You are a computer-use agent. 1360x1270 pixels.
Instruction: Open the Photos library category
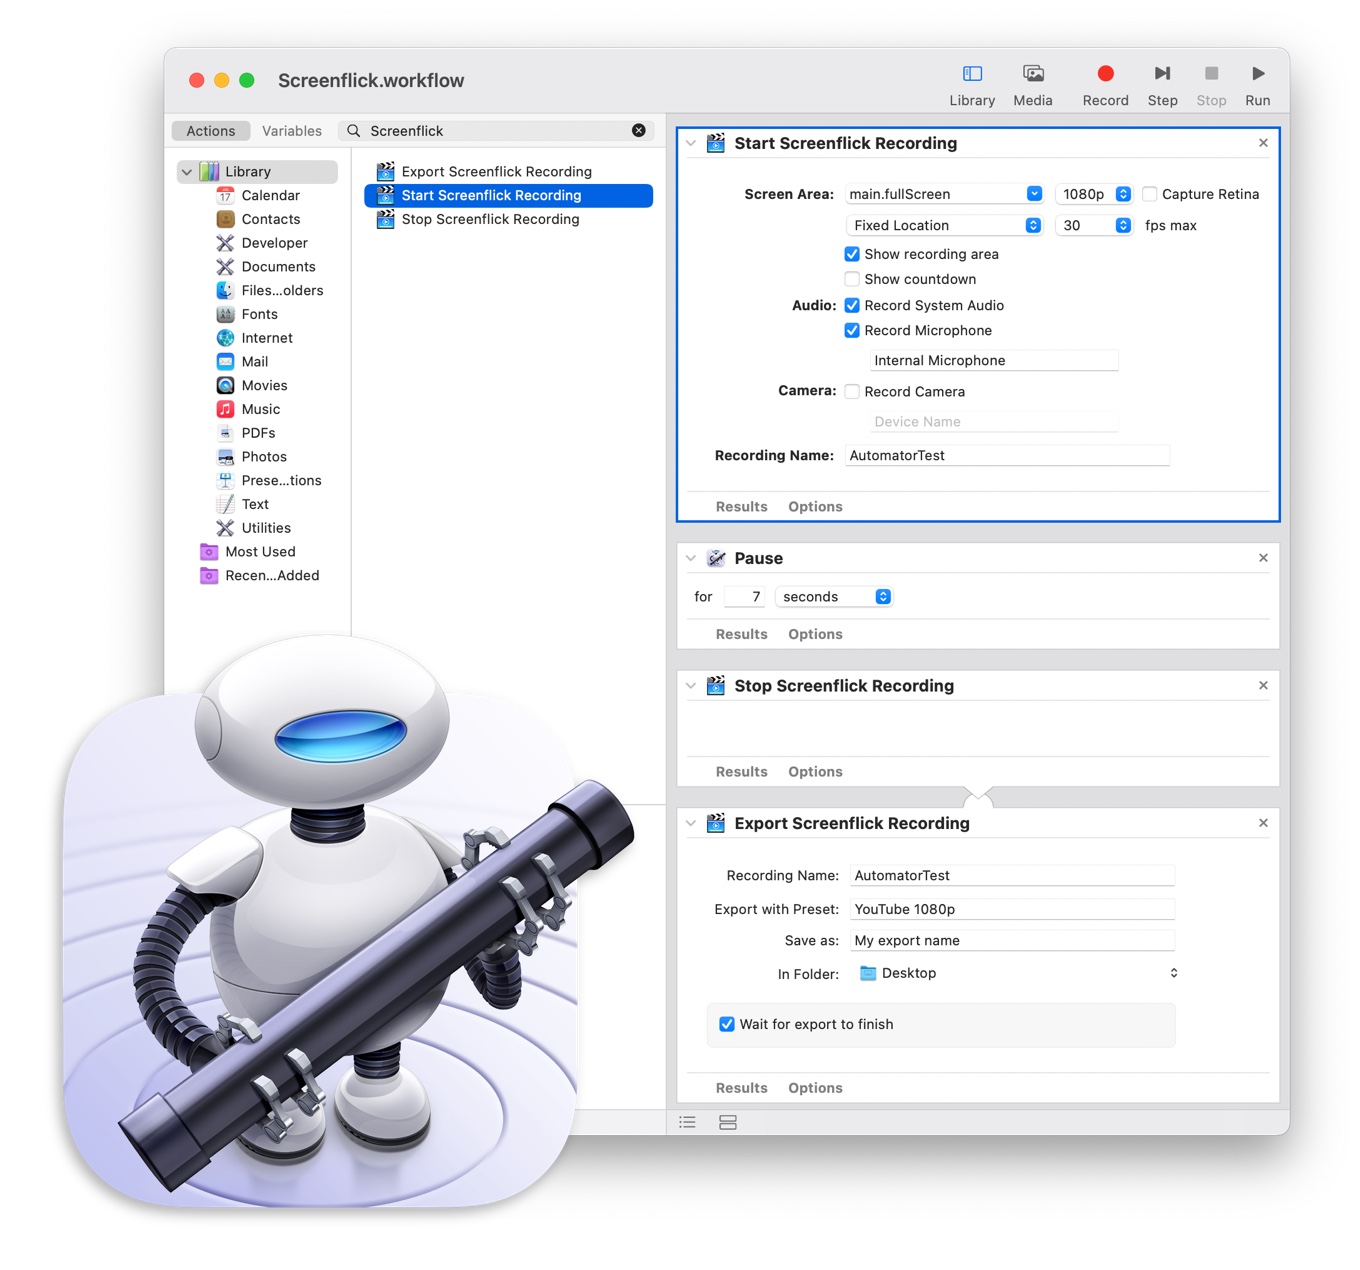point(251,457)
